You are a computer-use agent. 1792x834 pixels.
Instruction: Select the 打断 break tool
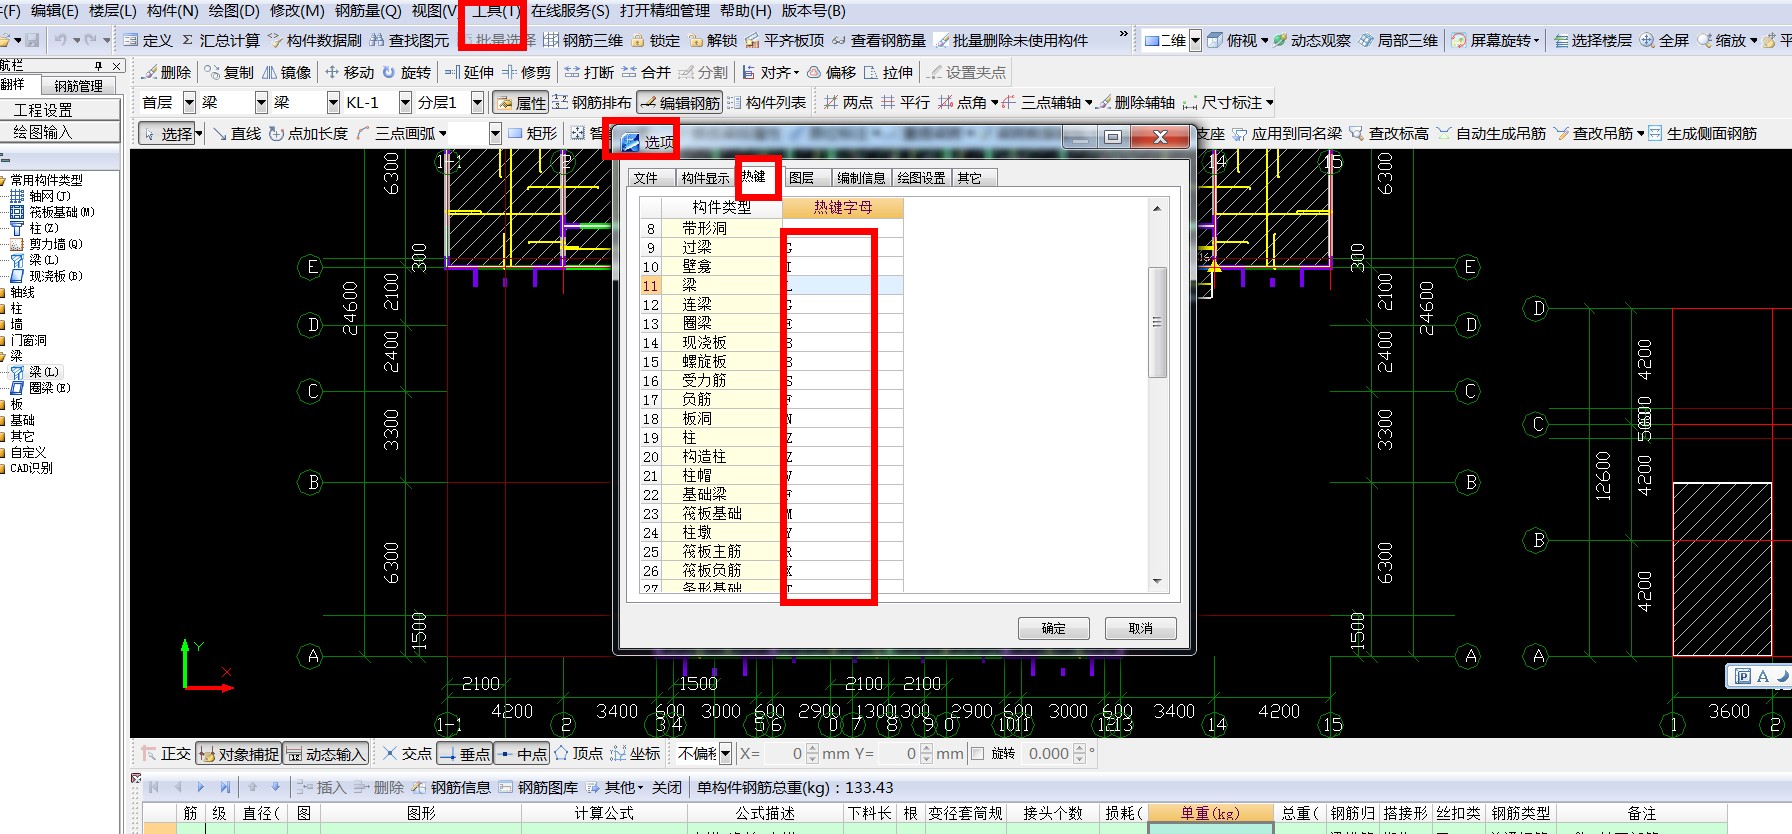click(x=589, y=73)
